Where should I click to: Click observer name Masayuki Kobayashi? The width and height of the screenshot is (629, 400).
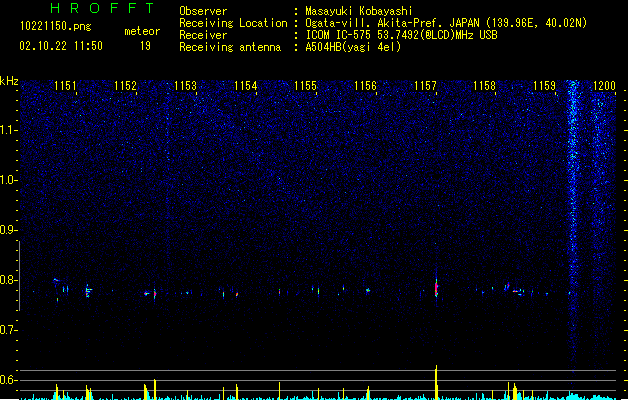(x=359, y=11)
